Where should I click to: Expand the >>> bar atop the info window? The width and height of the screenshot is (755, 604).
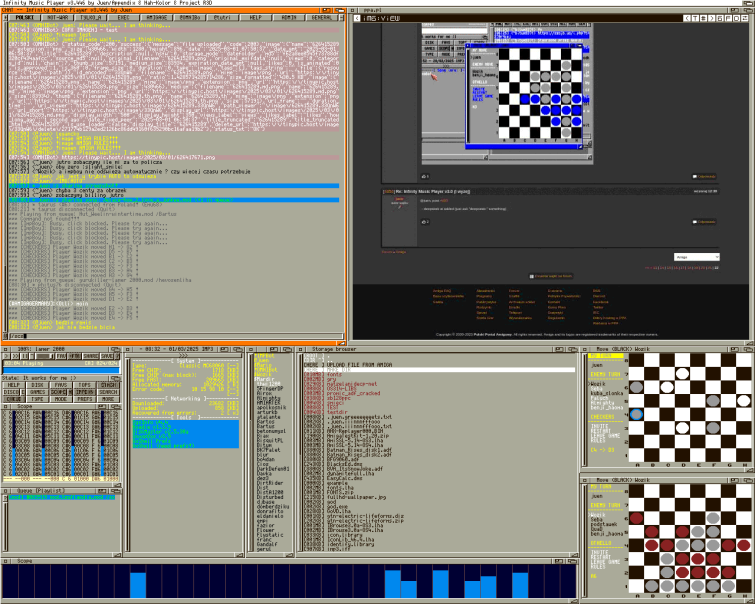[x=183, y=355]
